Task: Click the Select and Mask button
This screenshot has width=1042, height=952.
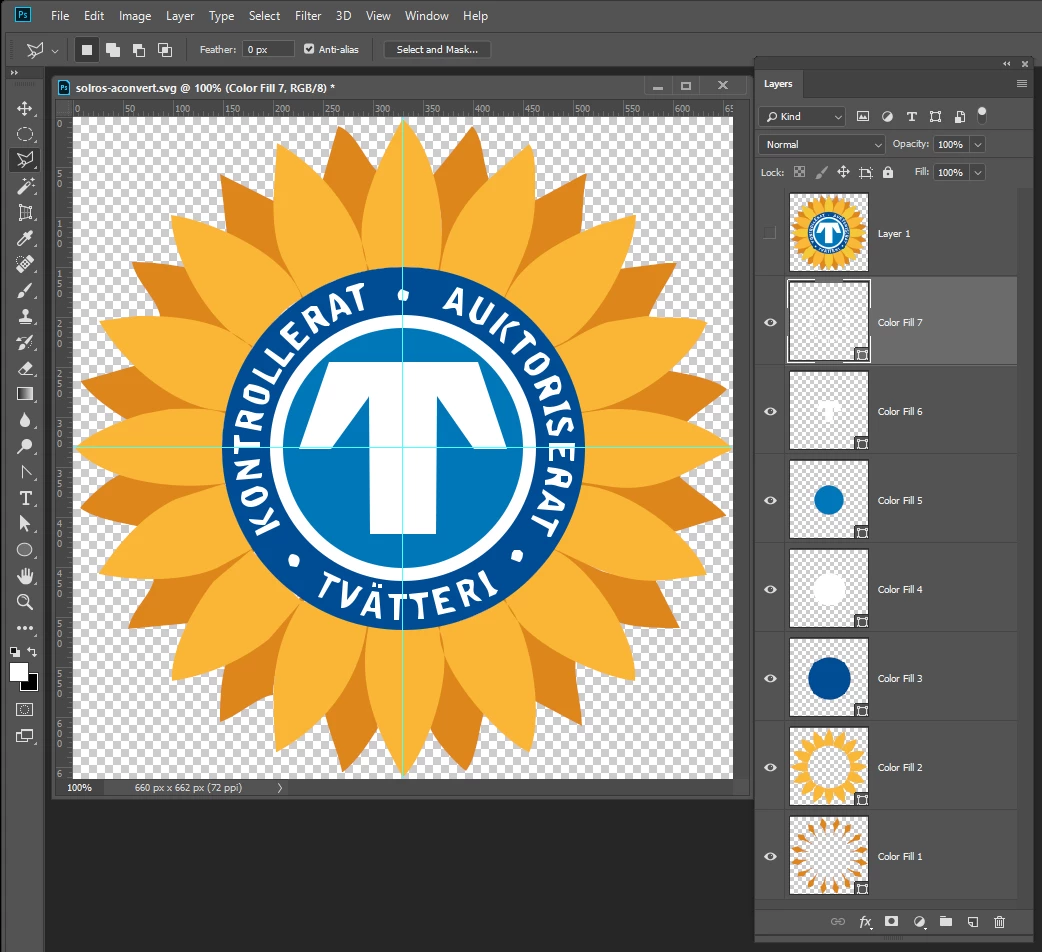Action: pos(437,49)
